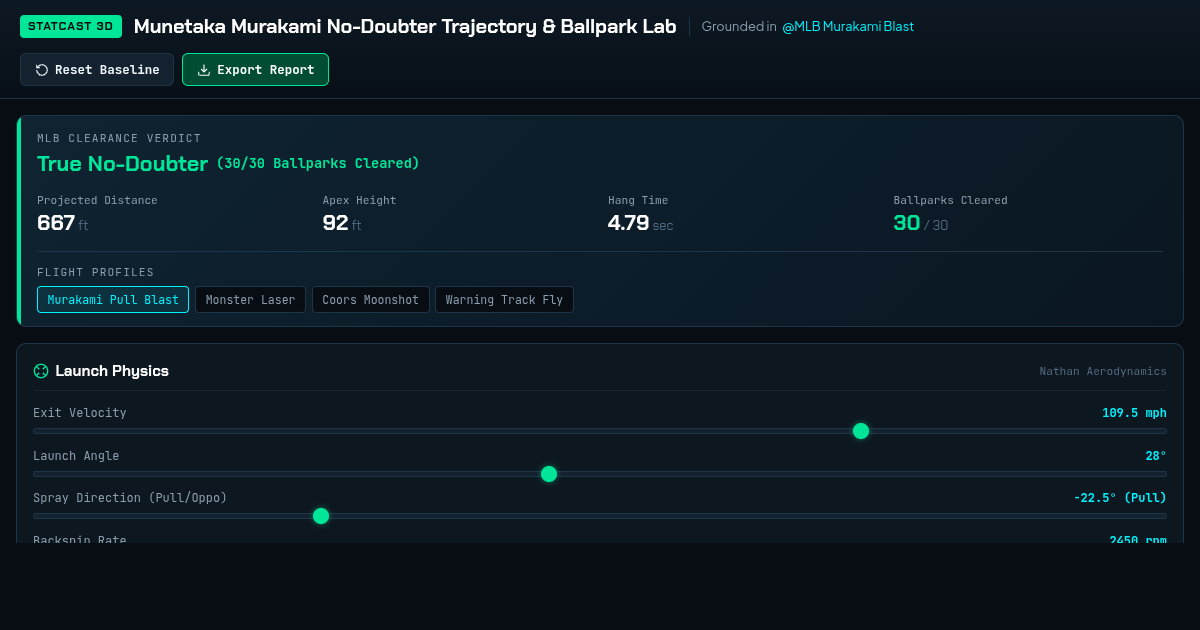Click the Export Report button

(x=255, y=70)
